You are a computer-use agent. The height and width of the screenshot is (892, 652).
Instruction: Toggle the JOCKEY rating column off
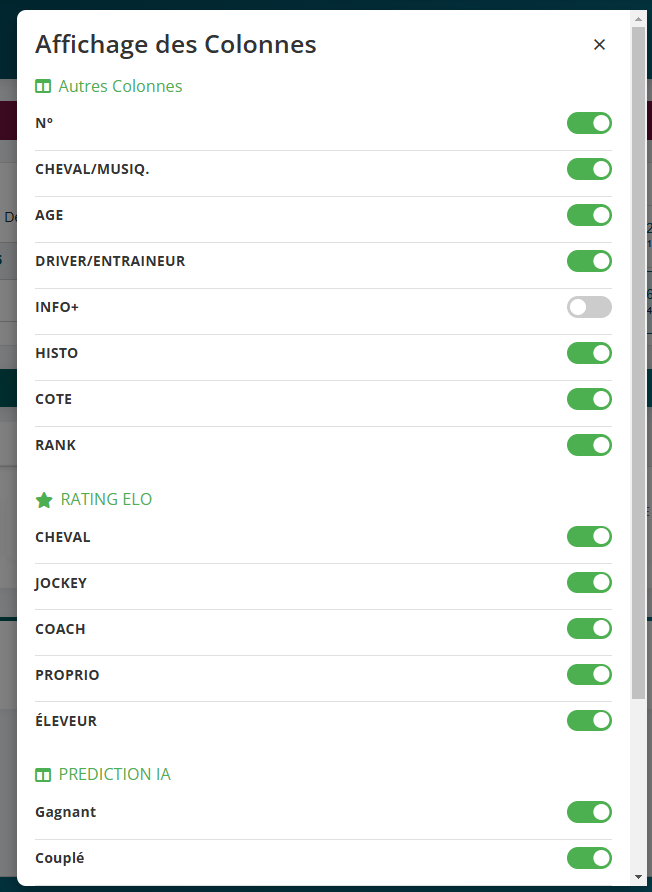589,583
